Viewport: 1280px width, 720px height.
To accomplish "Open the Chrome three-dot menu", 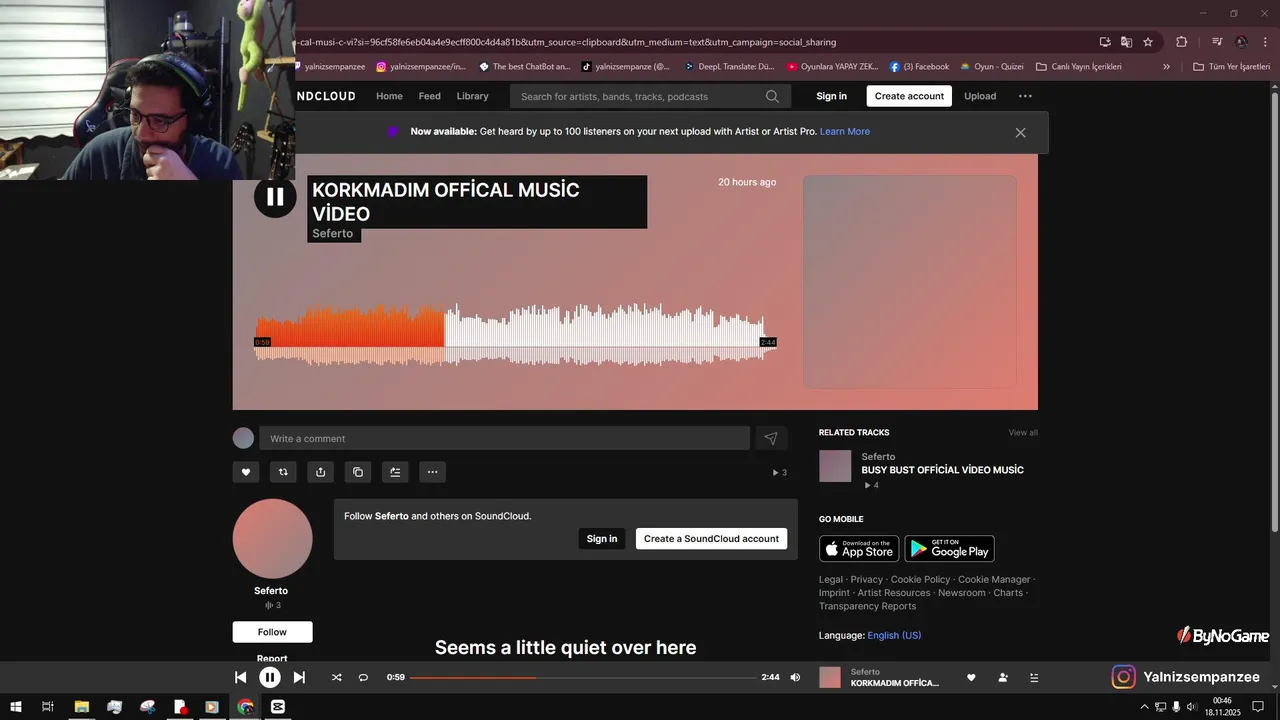I will [1264, 42].
